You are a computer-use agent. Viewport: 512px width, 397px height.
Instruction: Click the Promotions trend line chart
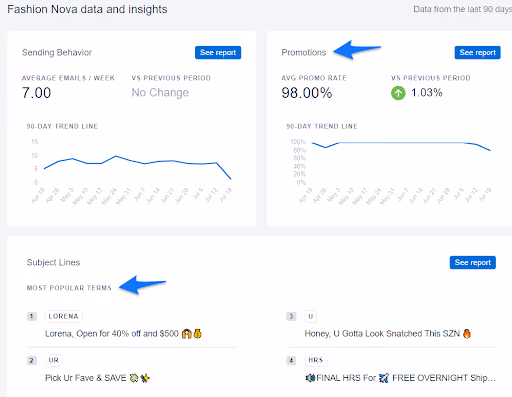391,172
